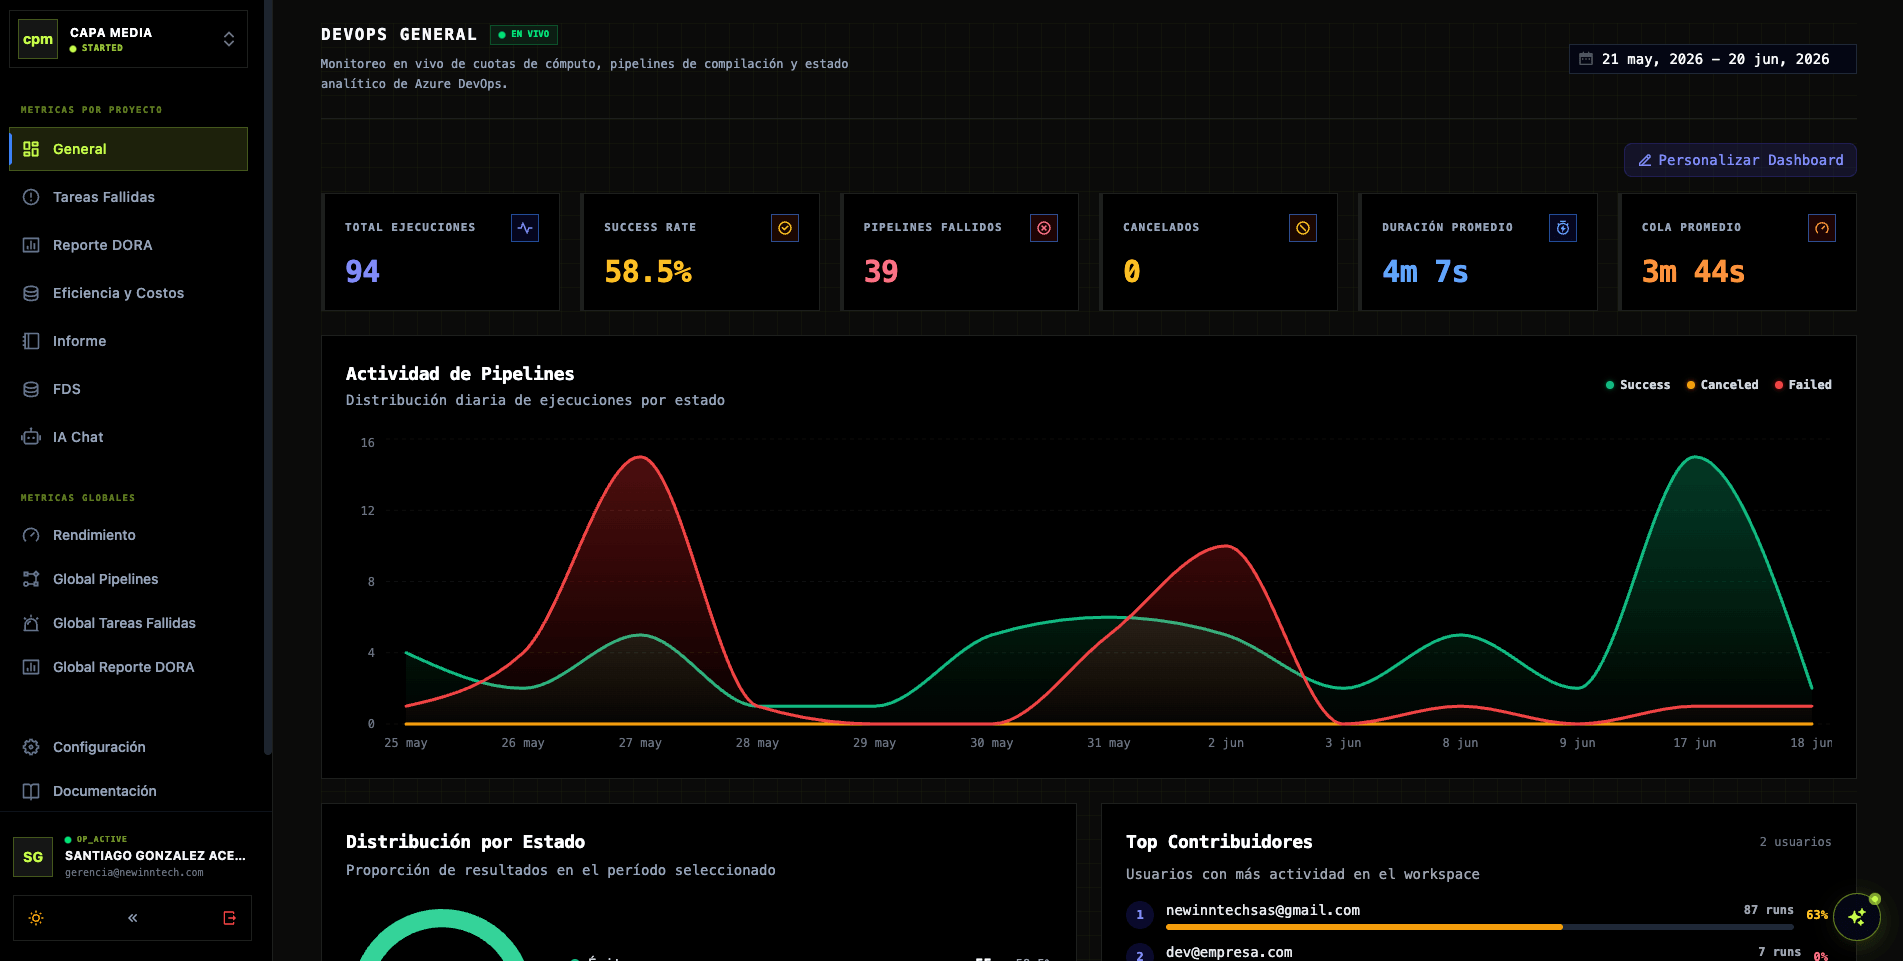Open the General dashboard menu item
Viewport: 1903px width, 961px height.
pyautogui.click(x=128, y=149)
